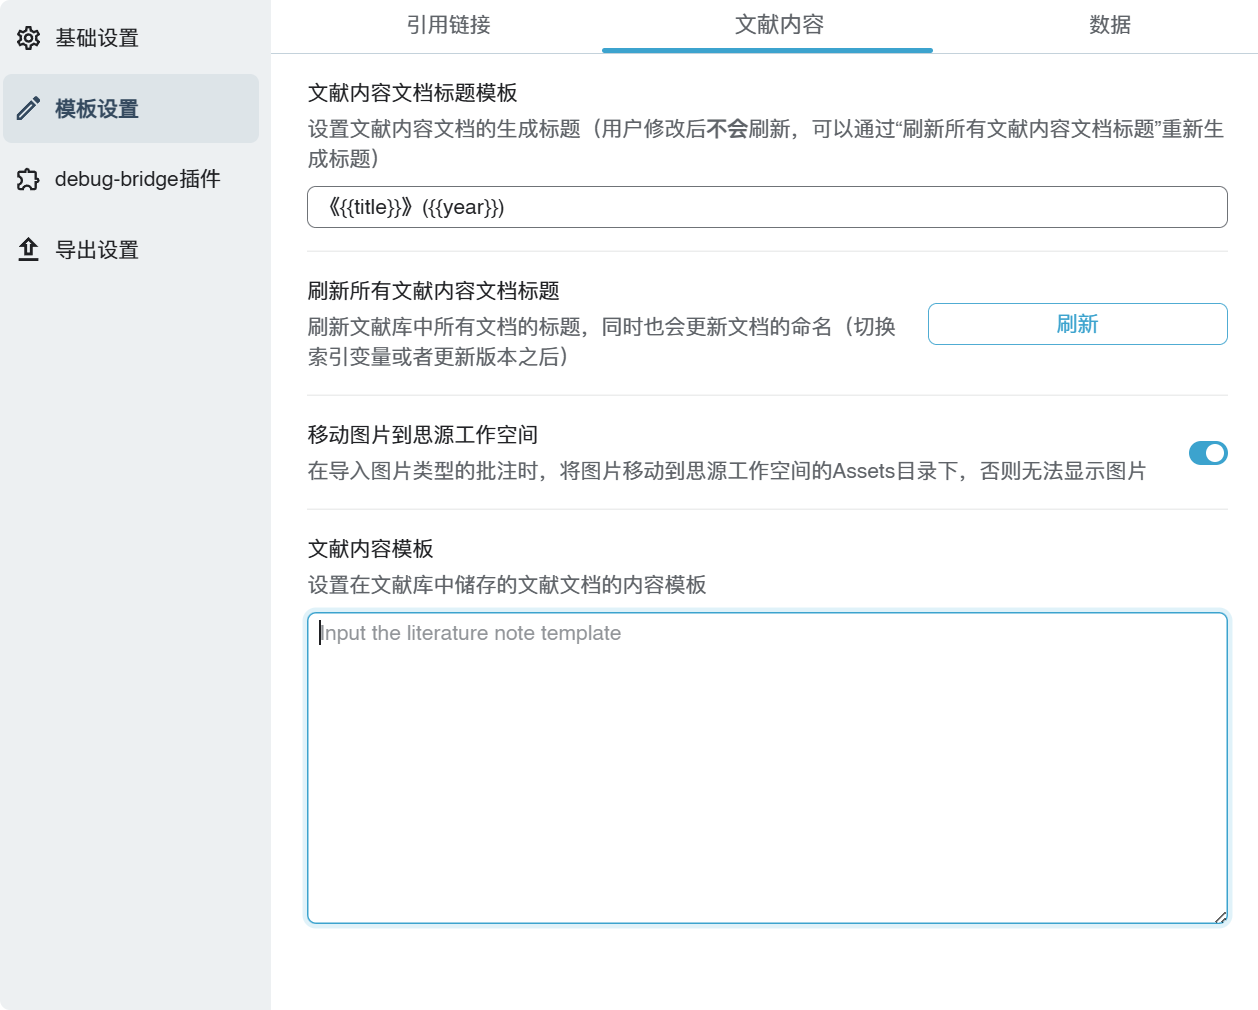
Task: Focus the title template field containing {{title}}
Action: tap(767, 207)
